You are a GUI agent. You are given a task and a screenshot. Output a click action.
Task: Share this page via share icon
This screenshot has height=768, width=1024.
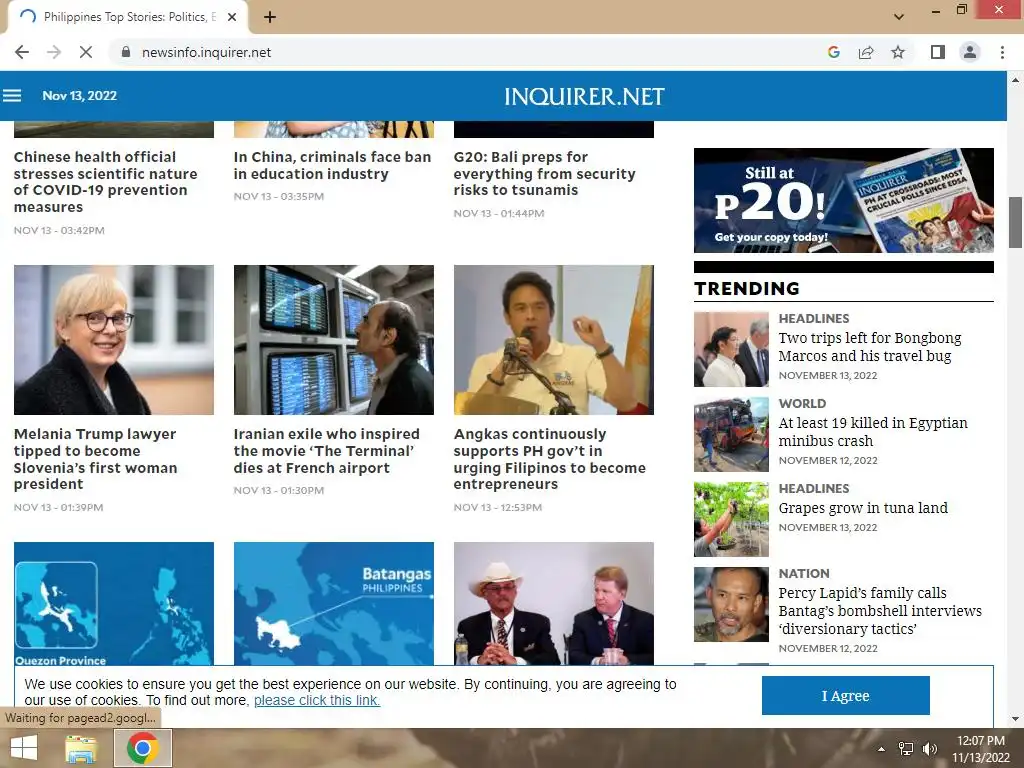coord(866,52)
